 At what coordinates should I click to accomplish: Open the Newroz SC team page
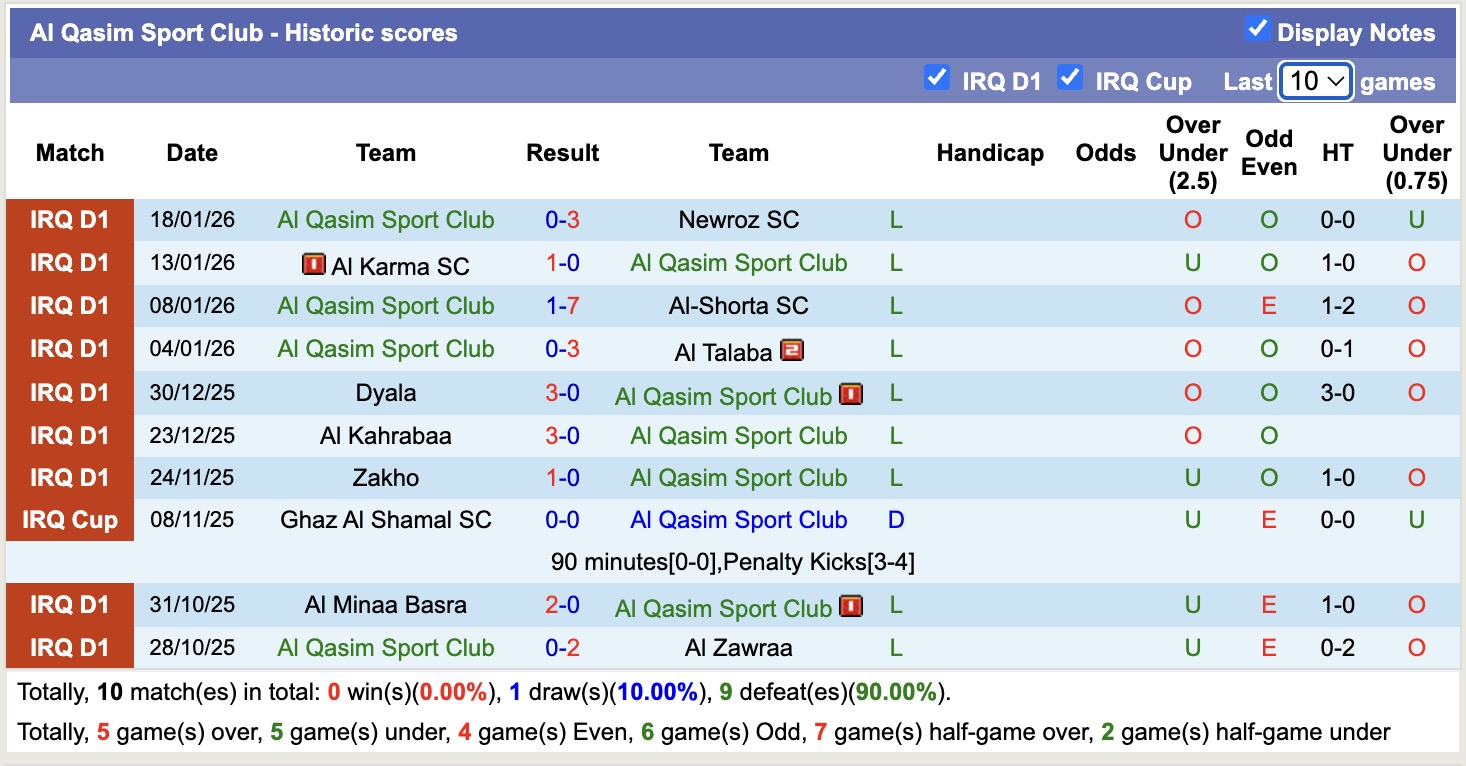coord(738,220)
